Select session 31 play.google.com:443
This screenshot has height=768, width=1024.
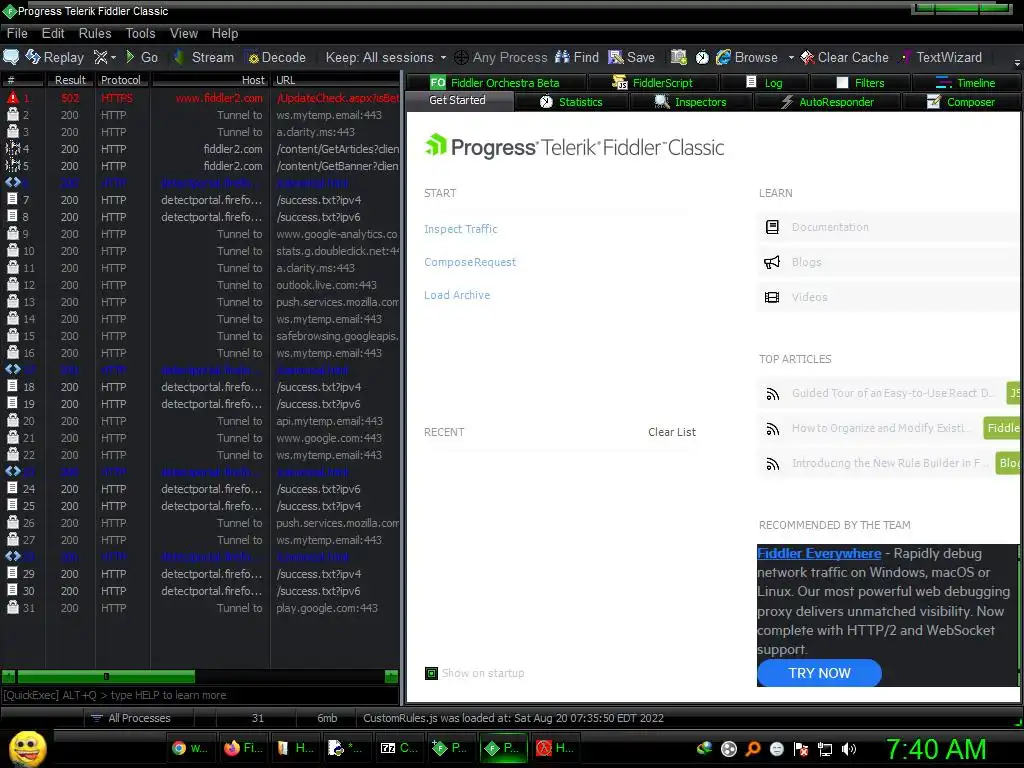[199, 607]
